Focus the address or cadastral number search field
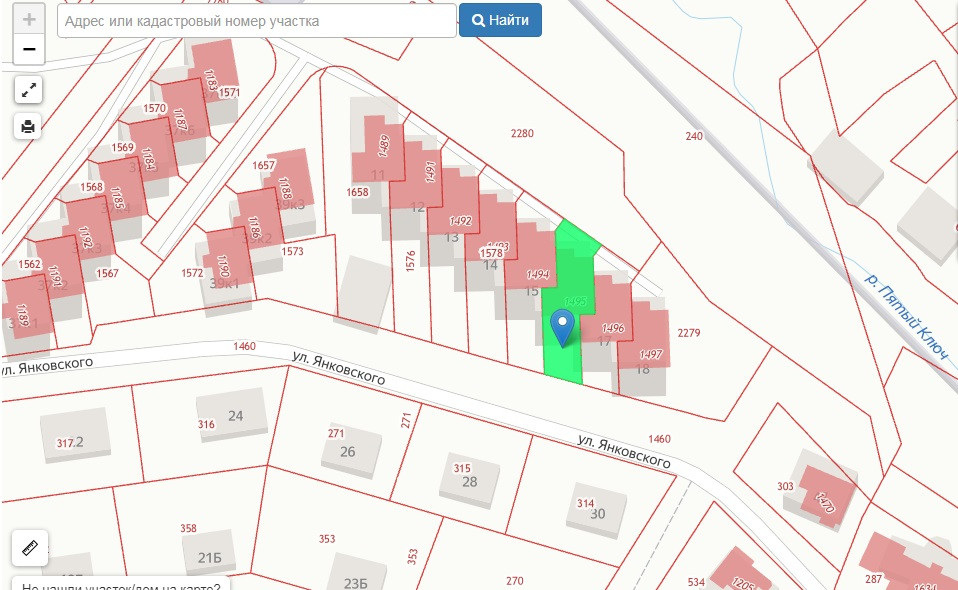This screenshot has height=590, width=958. pos(257,21)
